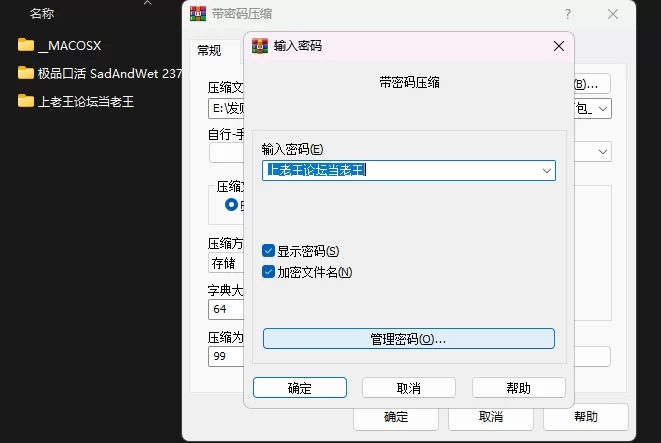Open 管理密码 password manager button
Image resolution: width=661 pixels, height=443 pixels.
408,339
